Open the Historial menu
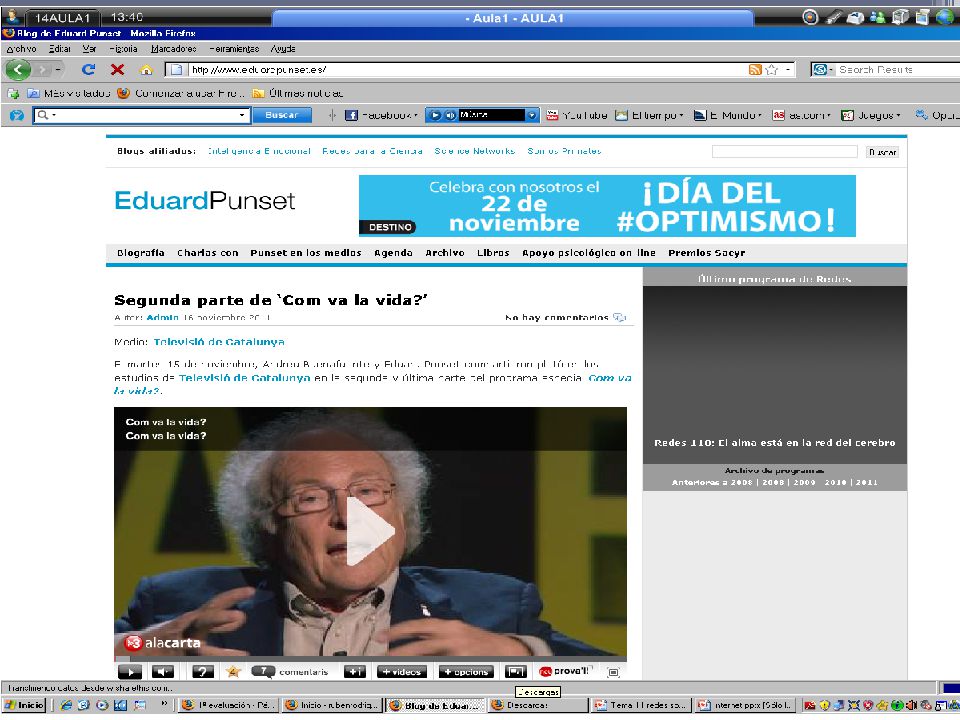Screen dimensions: 960x720 pyautogui.click(x=123, y=49)
